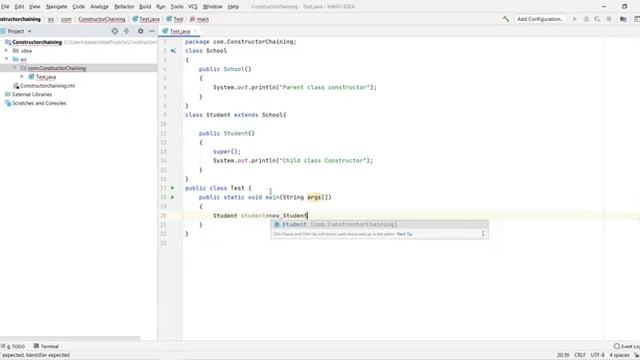This screenshot has width=640, height=360.
Task: Click the locate/select opened file target icon
Action: (115, 31)
